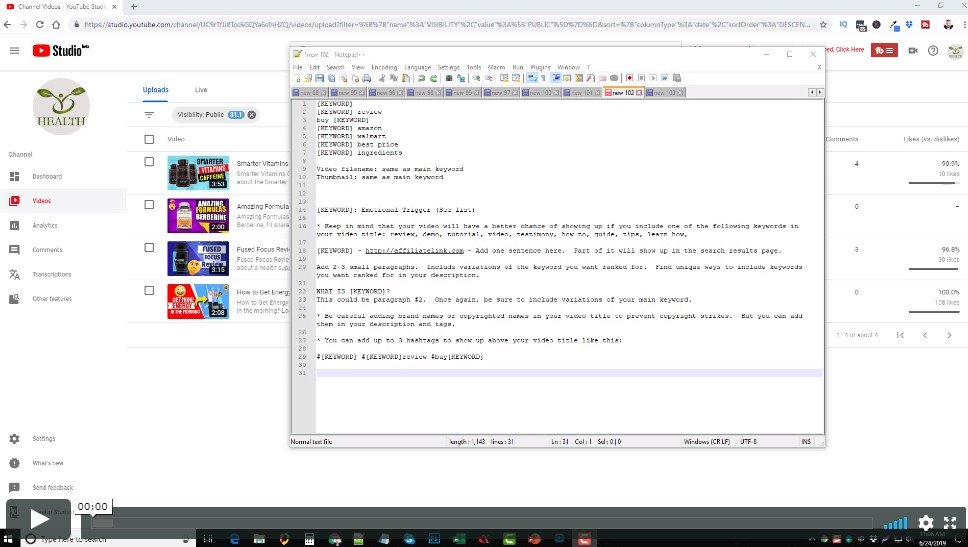Click the Analytics bar chart icon
The image size is (968, 547).
(15, 225)
